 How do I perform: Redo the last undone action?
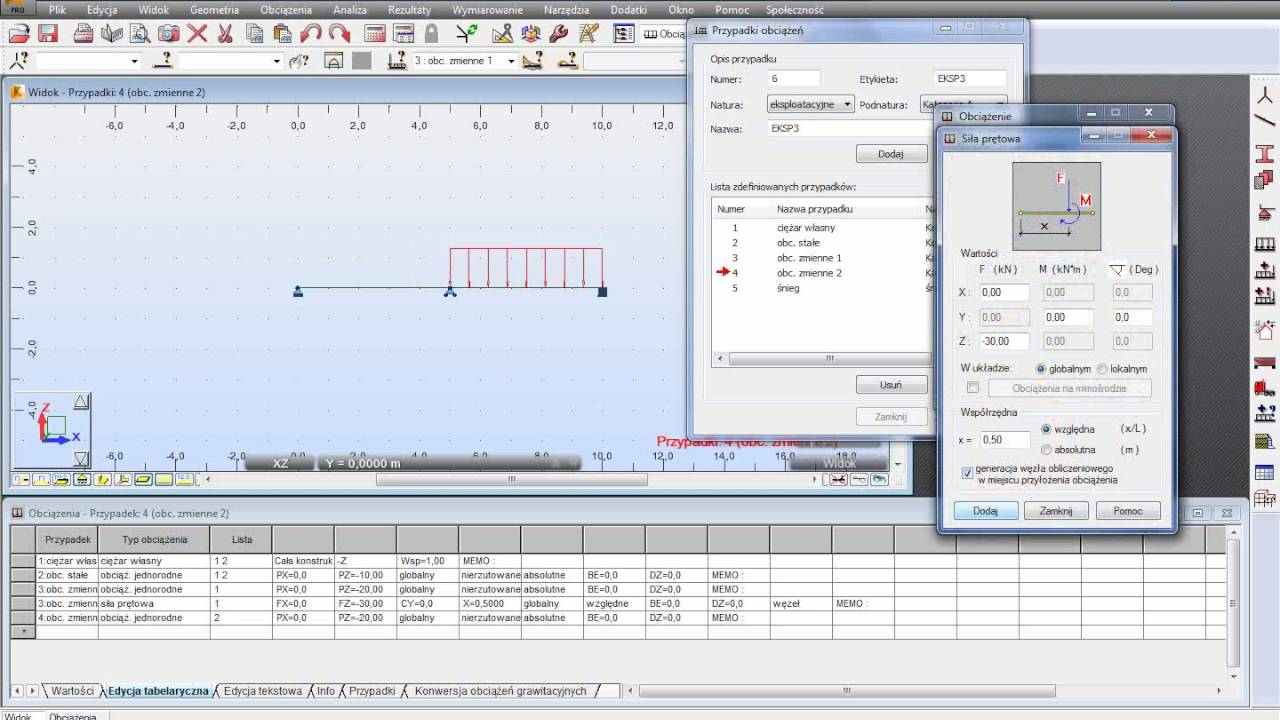pos(339,33)
